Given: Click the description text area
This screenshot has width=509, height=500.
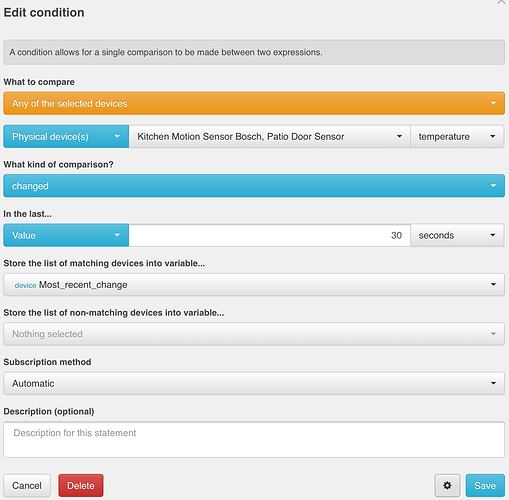Looking at the screenshot, I should pyautogui.click(x=254, y=439).
